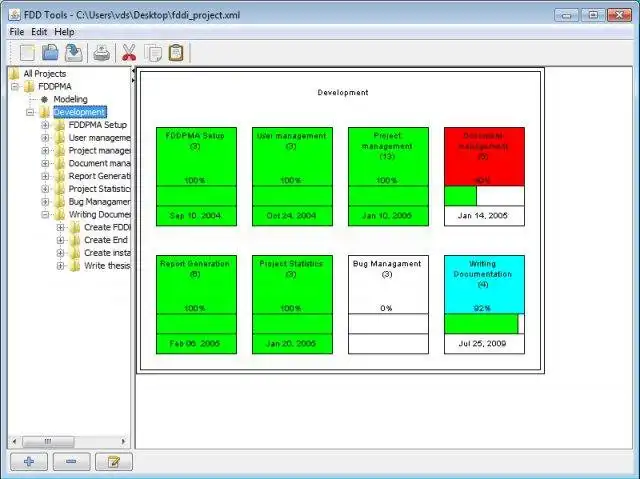This screenshot has height=479, width=640.
Task: Cut selection with the scissors icon
Action: tap(129, 53)
